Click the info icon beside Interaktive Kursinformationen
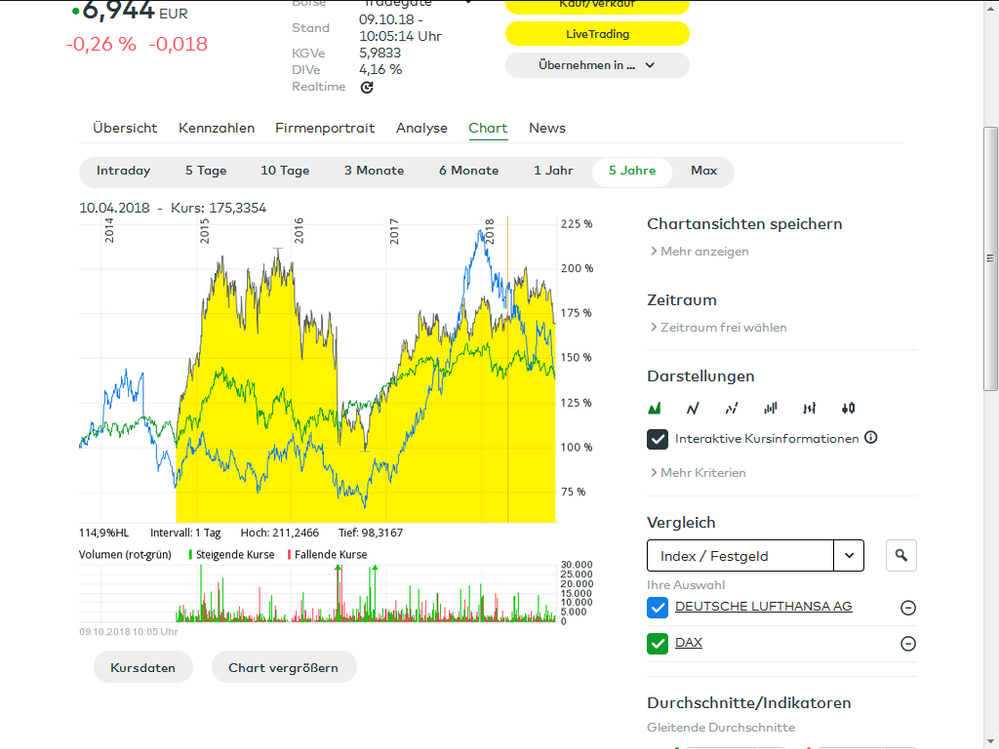This screenshot has width=999, height=749. (x=871, y=437)
